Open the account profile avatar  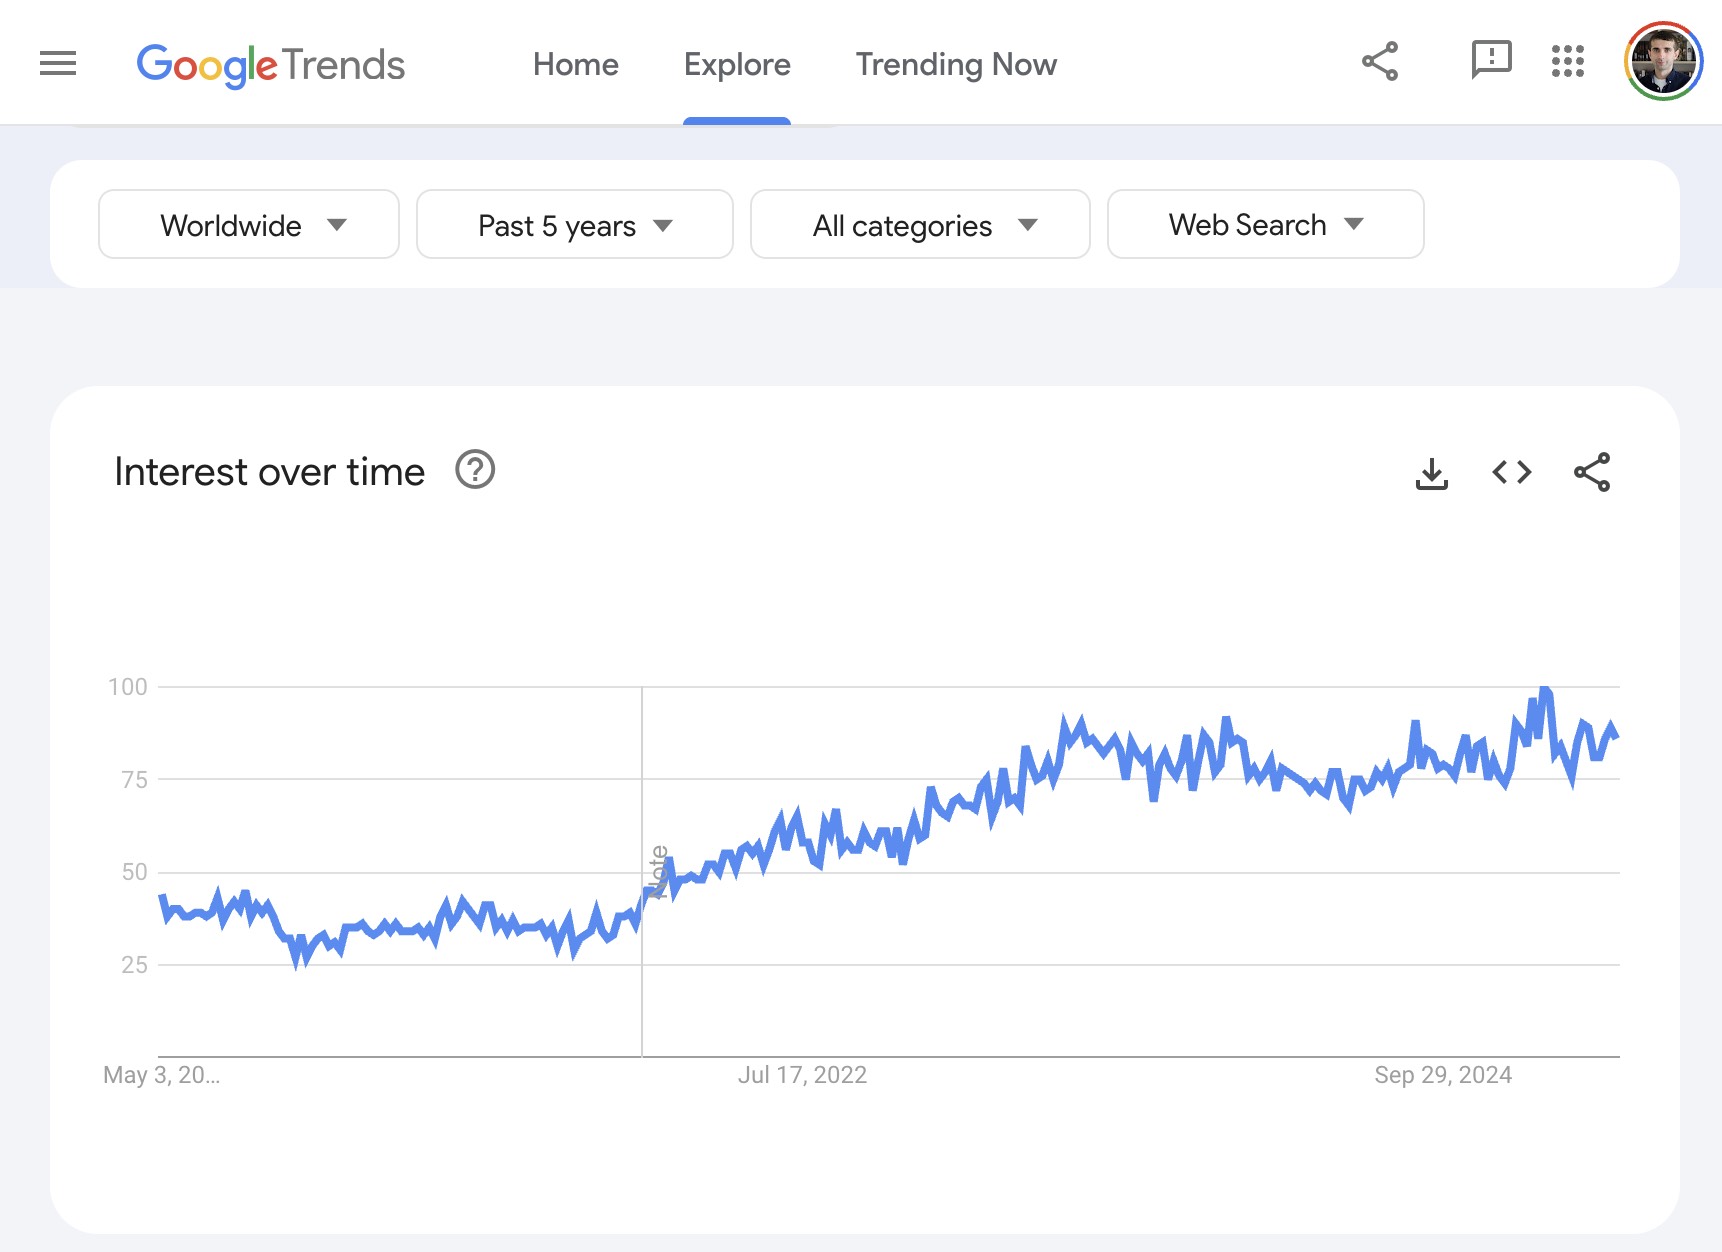coord(1663,62)
